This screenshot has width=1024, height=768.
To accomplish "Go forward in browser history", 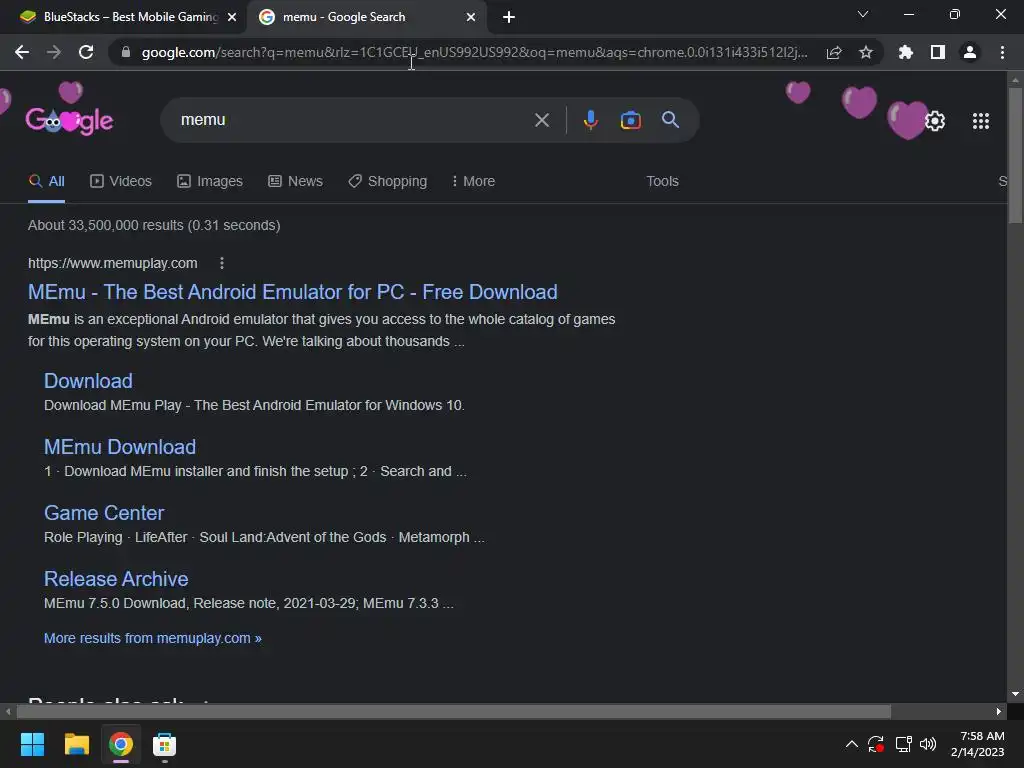I will (x=54, y=52).
